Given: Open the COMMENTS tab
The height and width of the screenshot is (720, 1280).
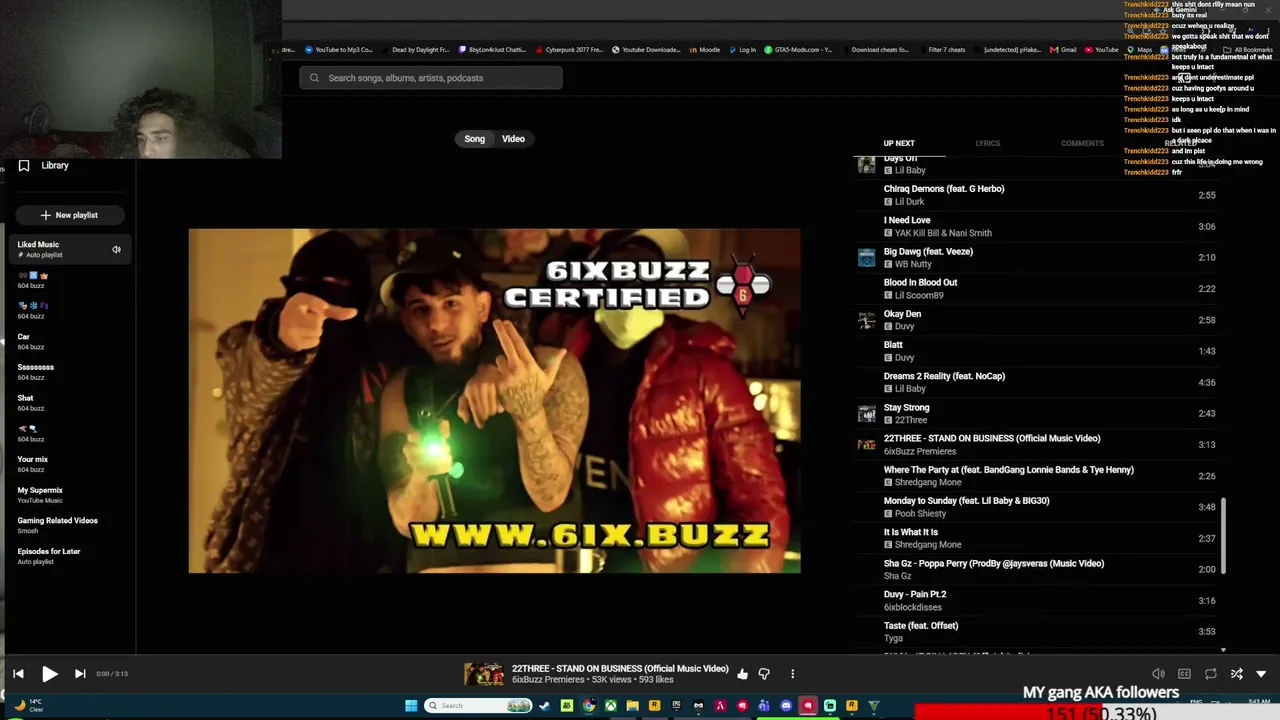Looking at the screenshot, I should coord(1082,143).
